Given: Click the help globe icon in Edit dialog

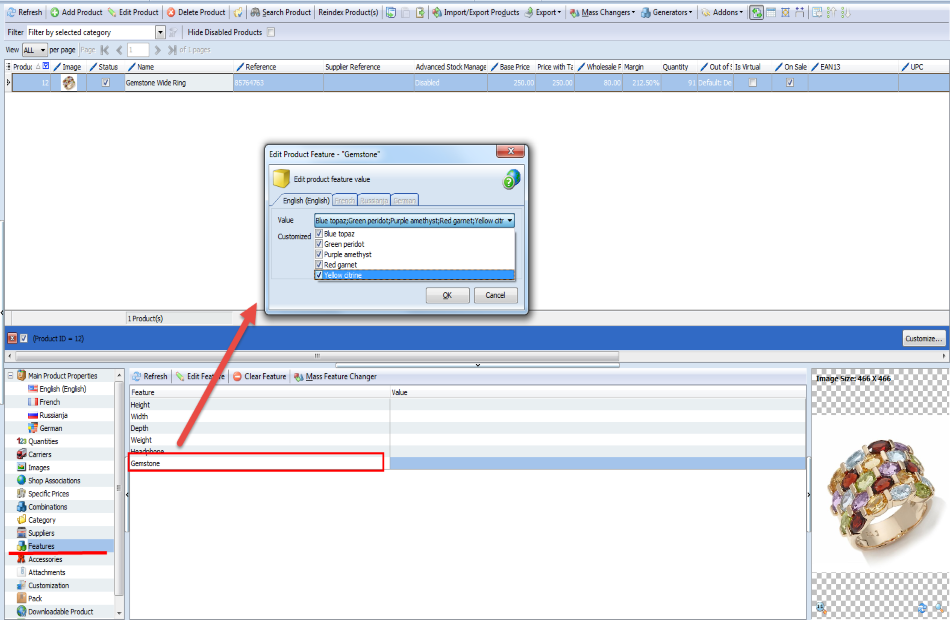Looking at the screenshot, I should click(x=511, y=179).
